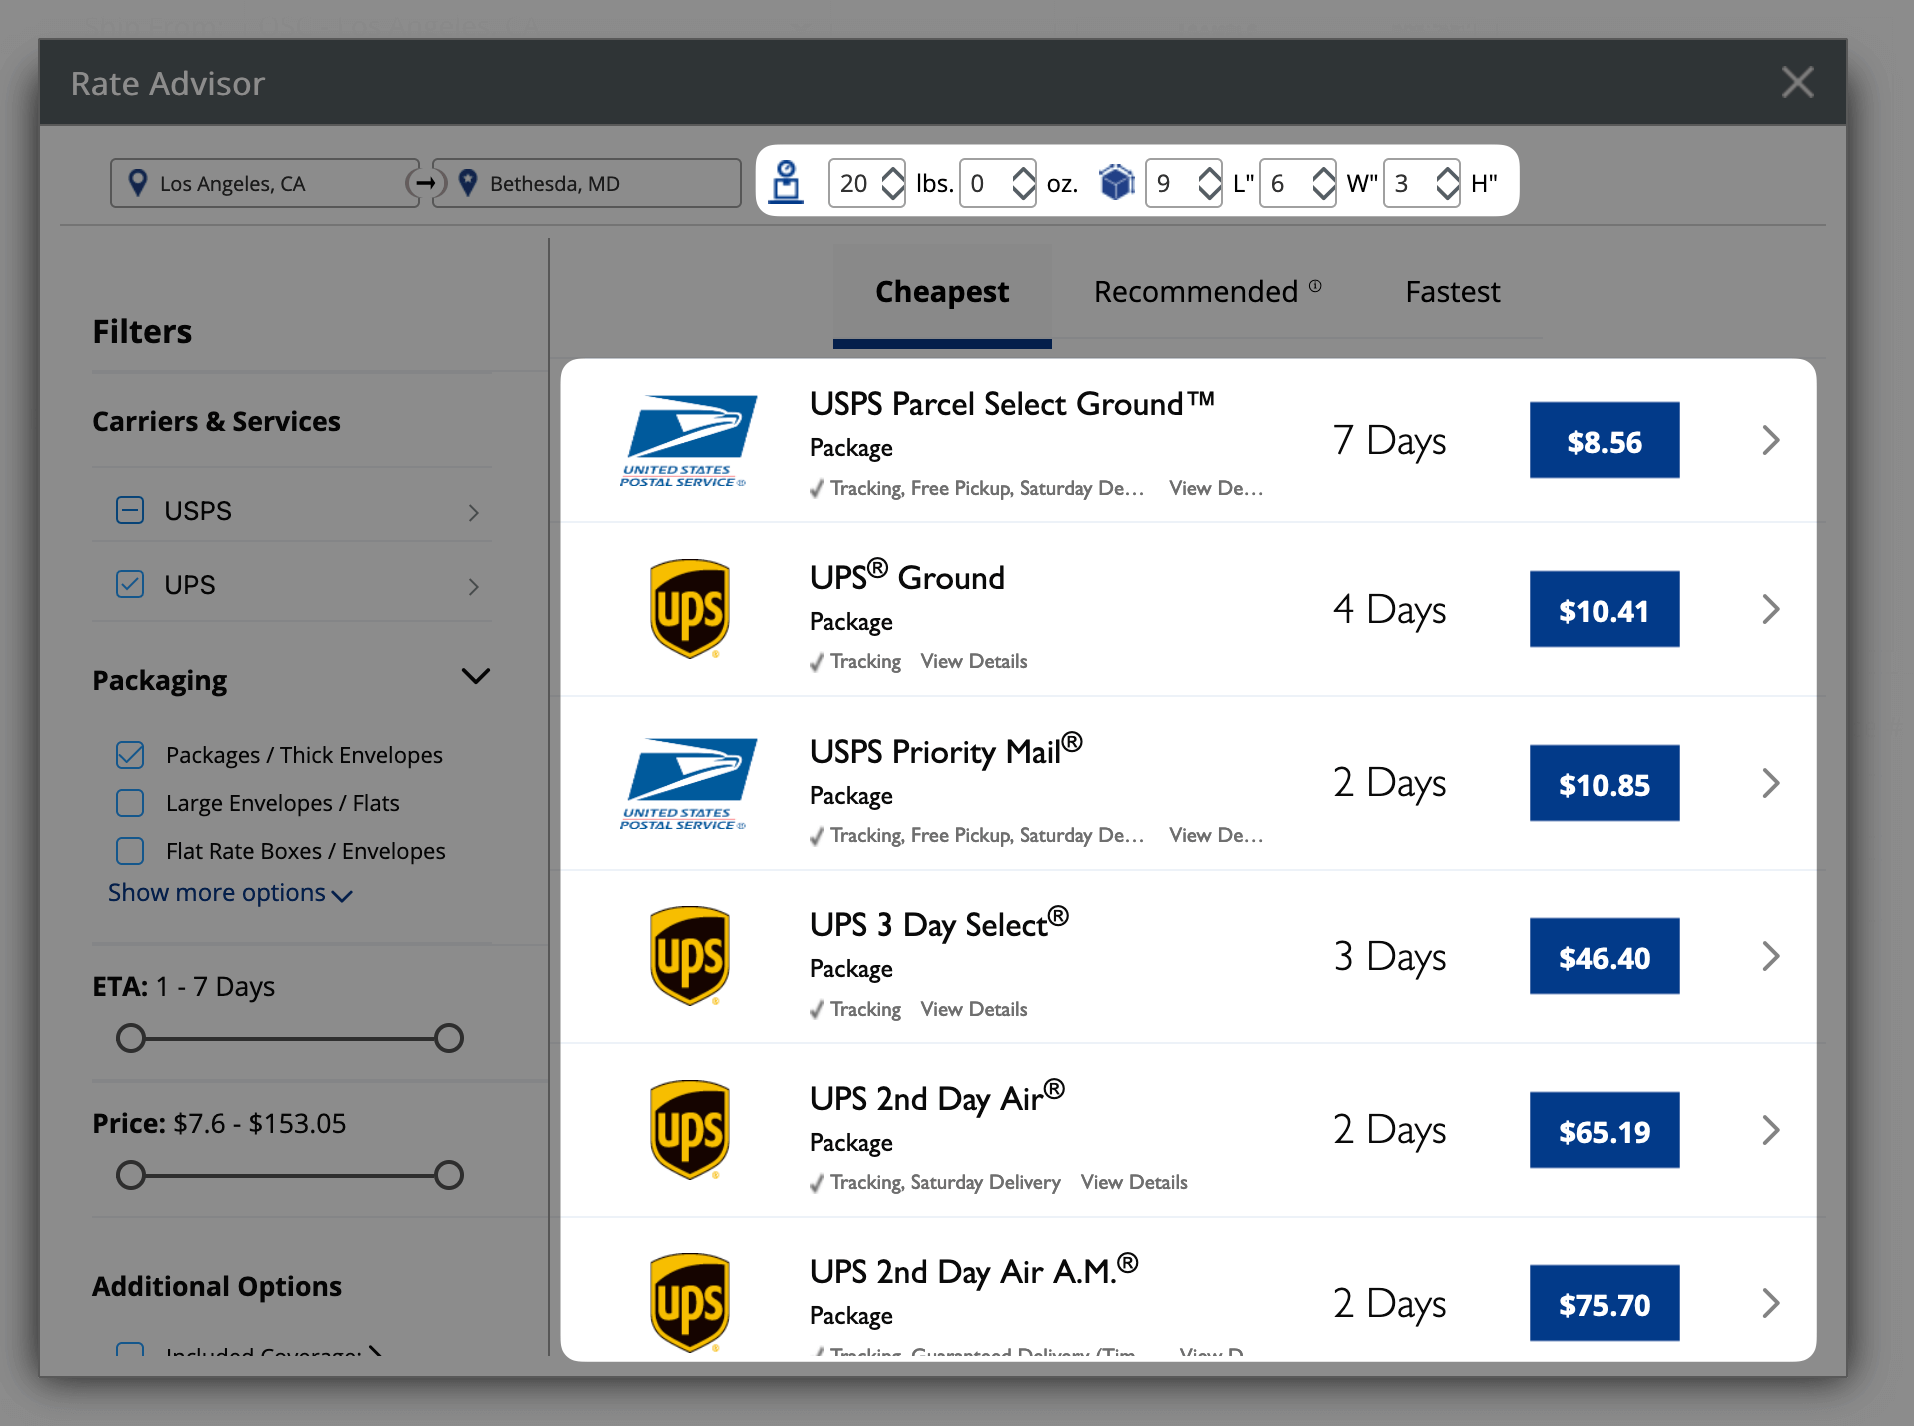Screen dimensions: 1914x1426
Task: Click pounds stepper arrows
Action: 893,183
